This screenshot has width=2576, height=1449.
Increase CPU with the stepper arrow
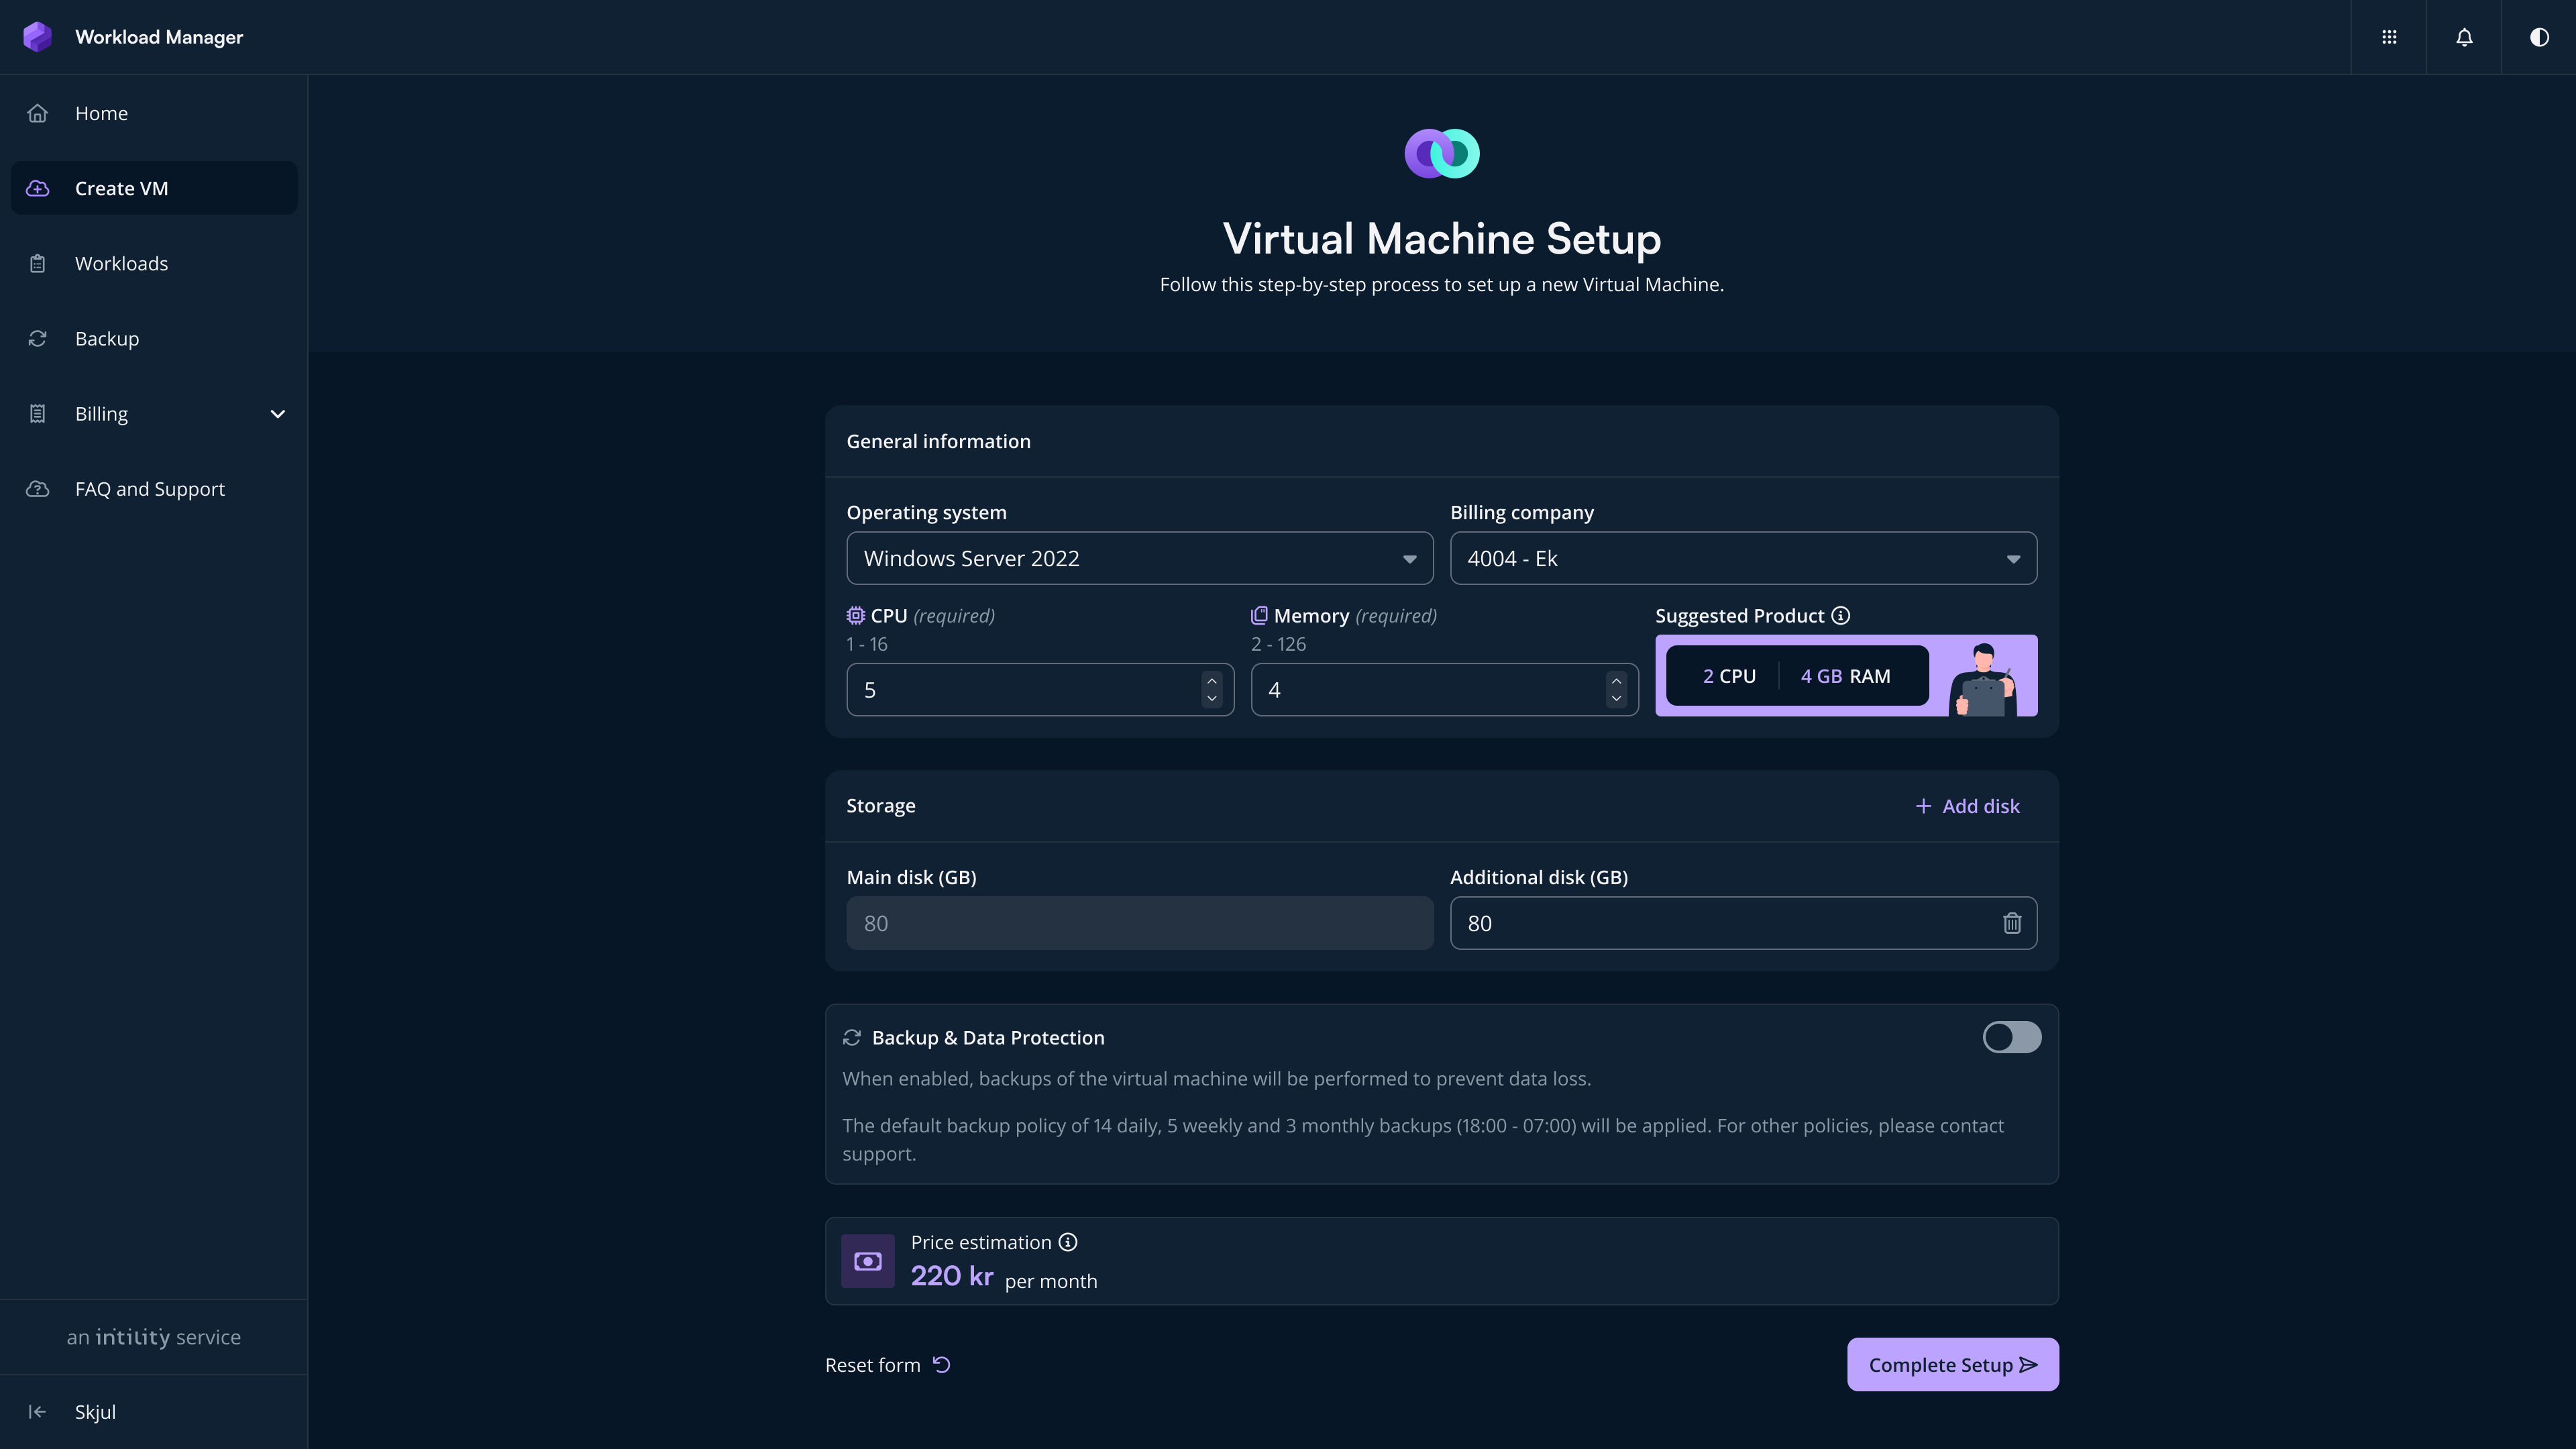point(1211,681)
